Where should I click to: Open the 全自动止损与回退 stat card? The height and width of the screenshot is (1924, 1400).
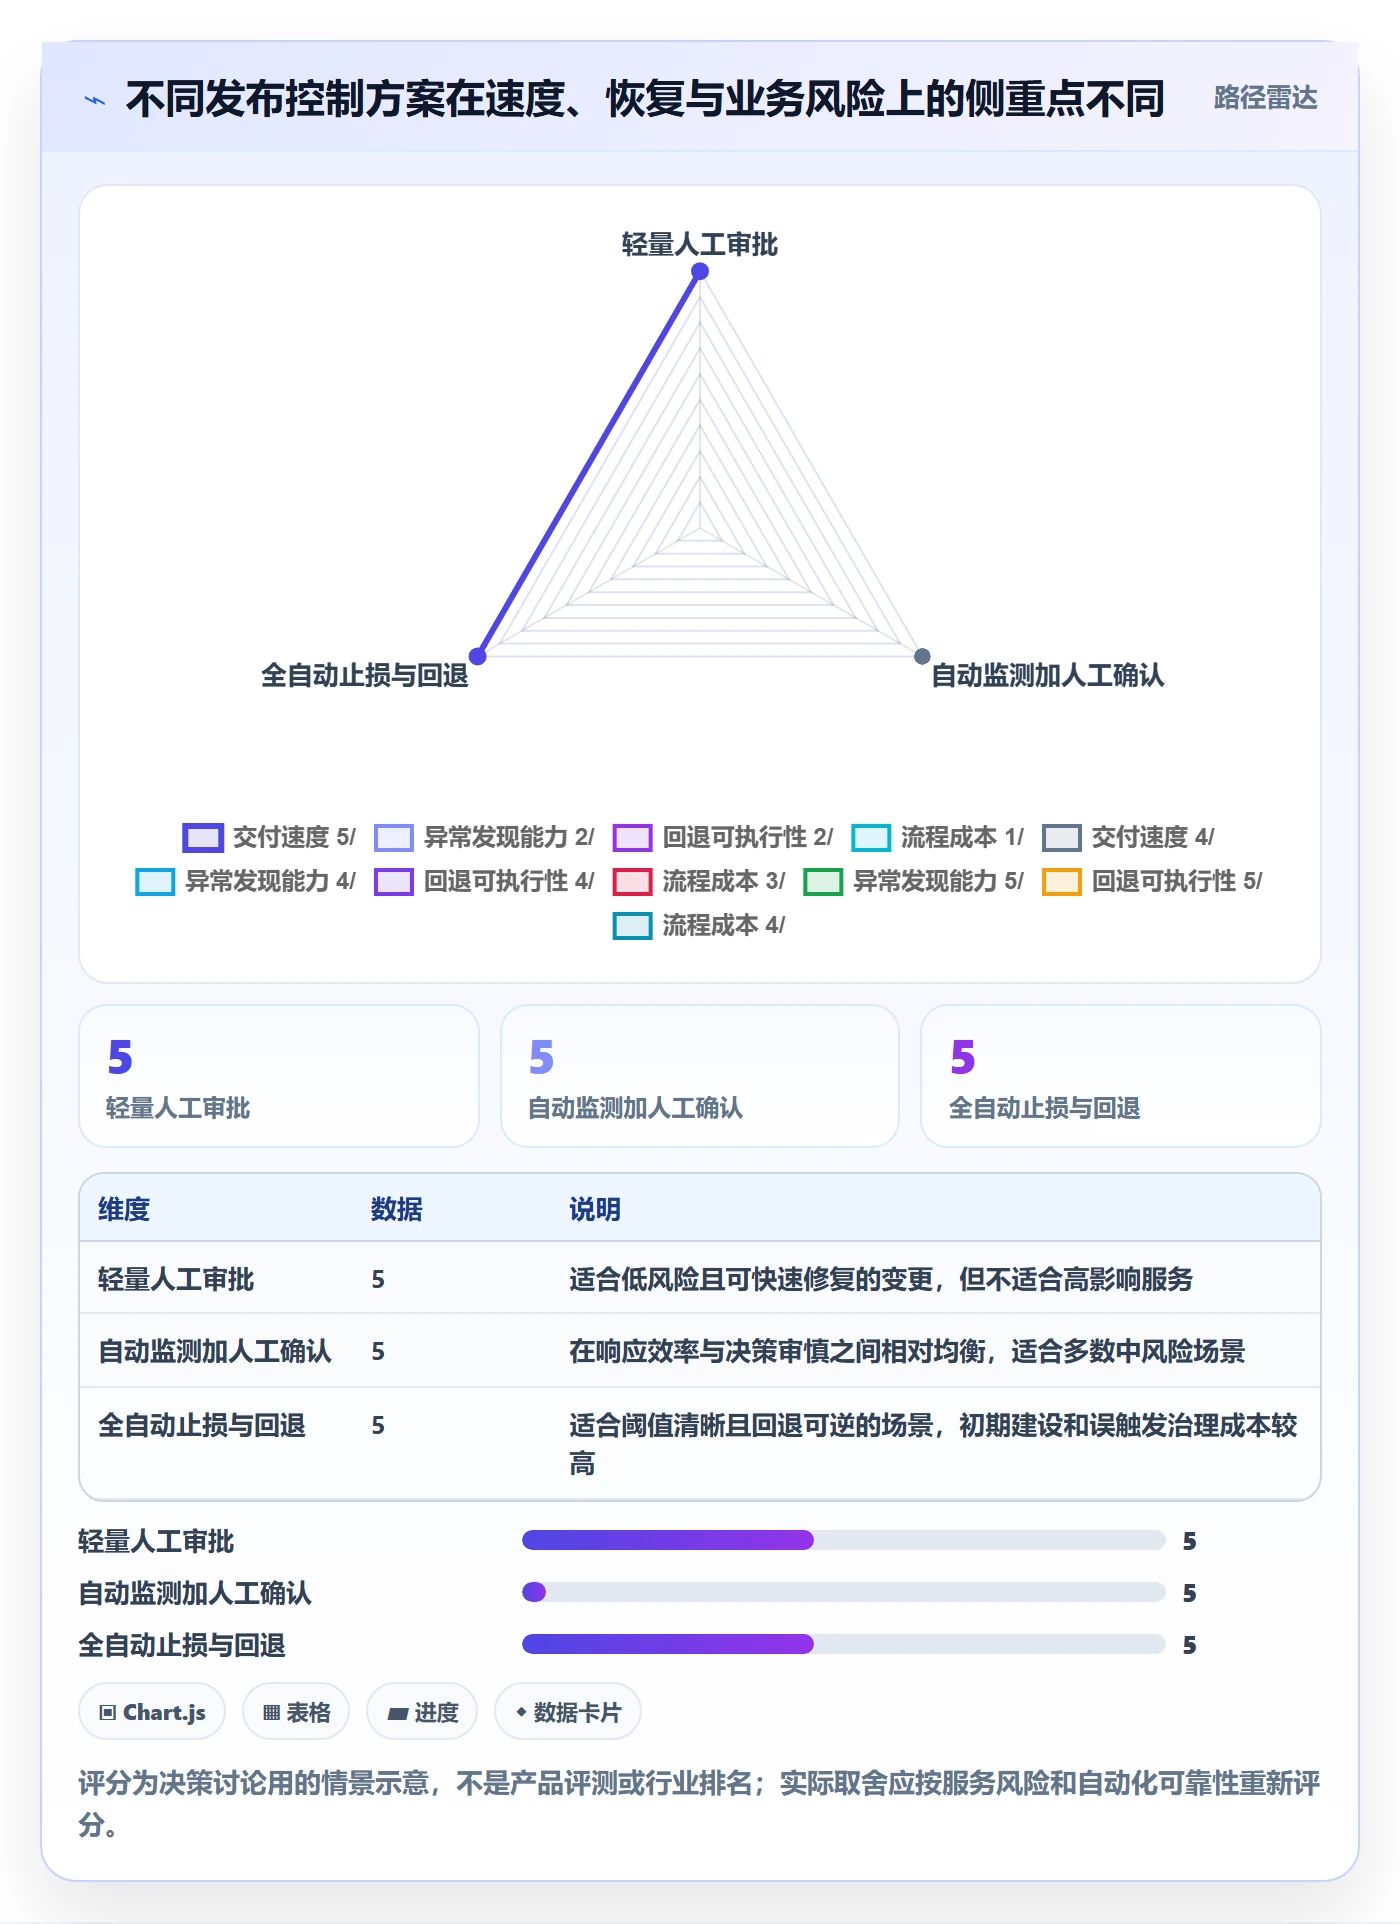pyautogui.click(x=1121, y=1076)
